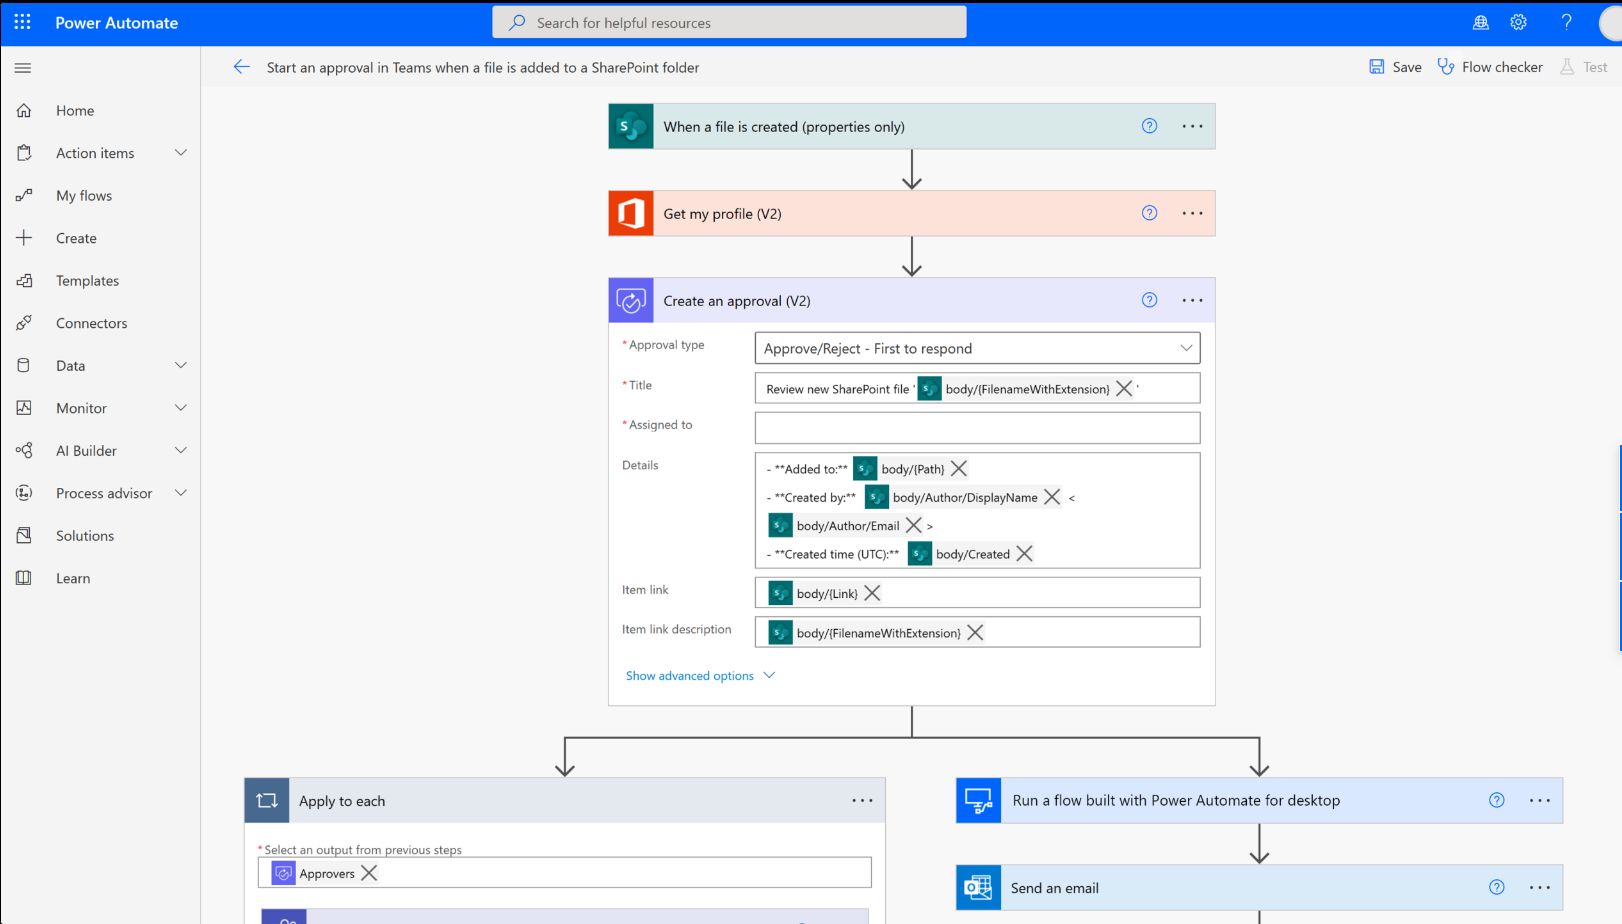Open the environments icon in header
This screenshot has height=924, width=1622.
tap(1481, 22)
